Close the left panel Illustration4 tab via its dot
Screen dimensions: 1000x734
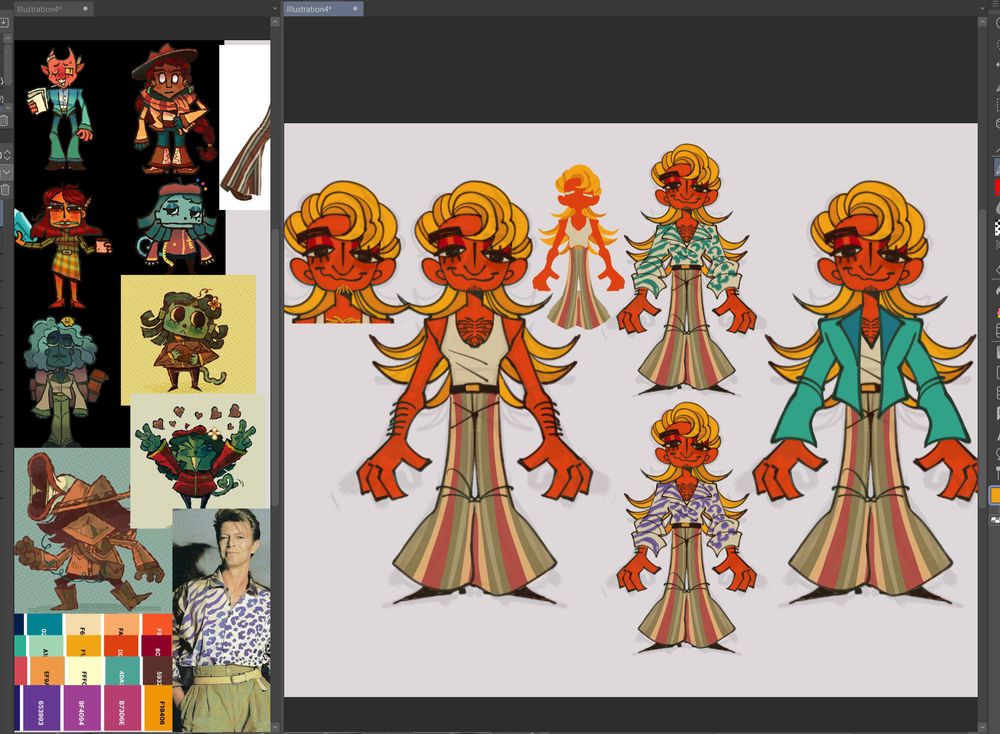(85, 9)
